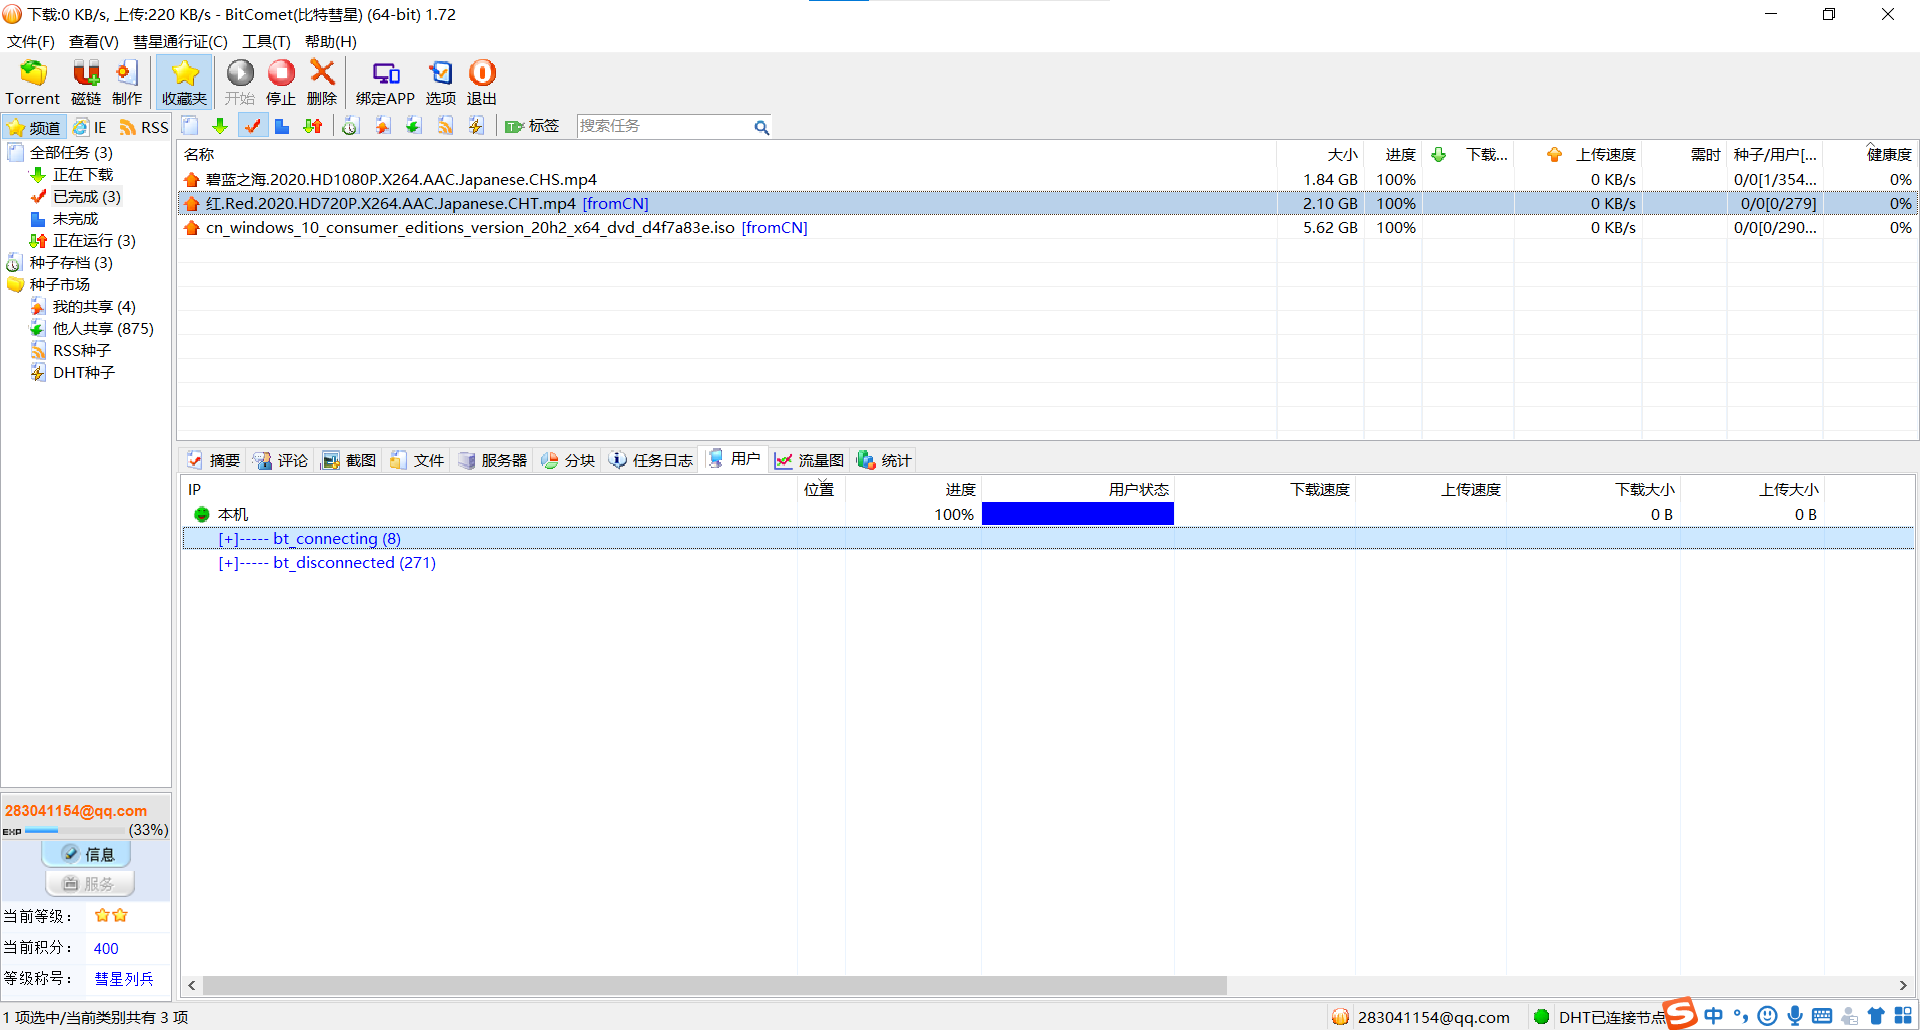Open the 文件(F) menu
1920x1030 pixels.
[x=31, y=41]
